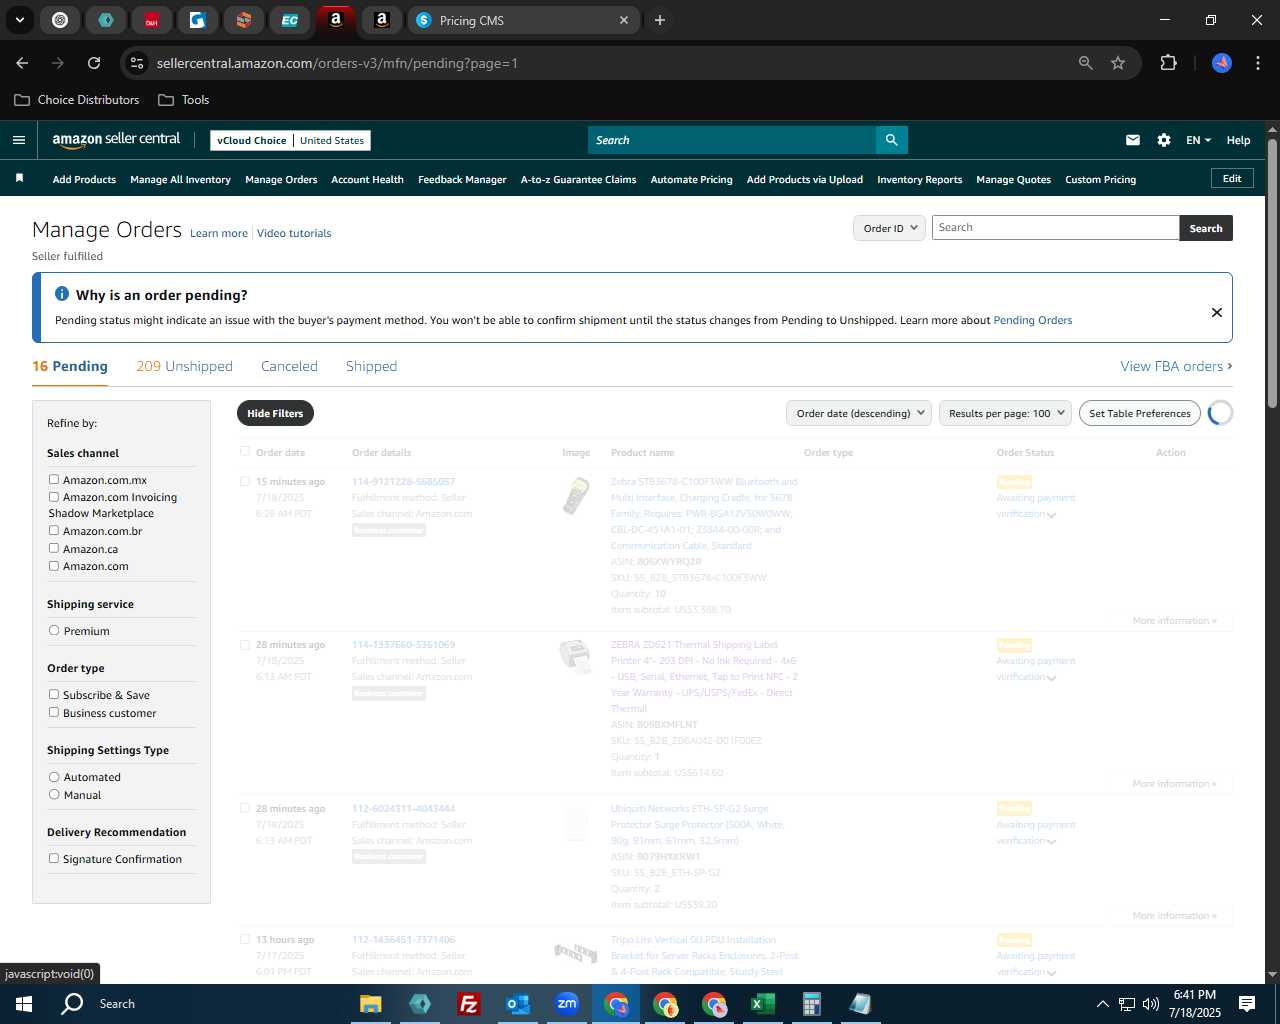Click the browser zoom magnifier icon
The height and width of the screenshot is (1024, 1280).
[1085, 63]
